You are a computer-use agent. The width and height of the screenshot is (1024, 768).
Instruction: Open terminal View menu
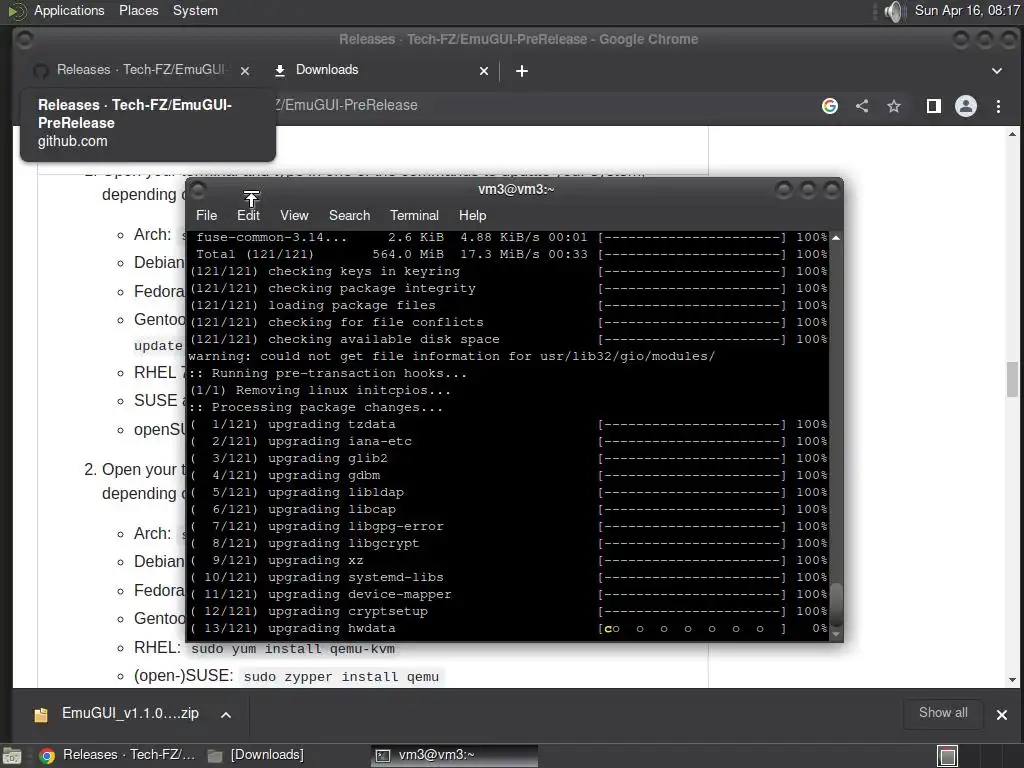(x=294, y=216)
